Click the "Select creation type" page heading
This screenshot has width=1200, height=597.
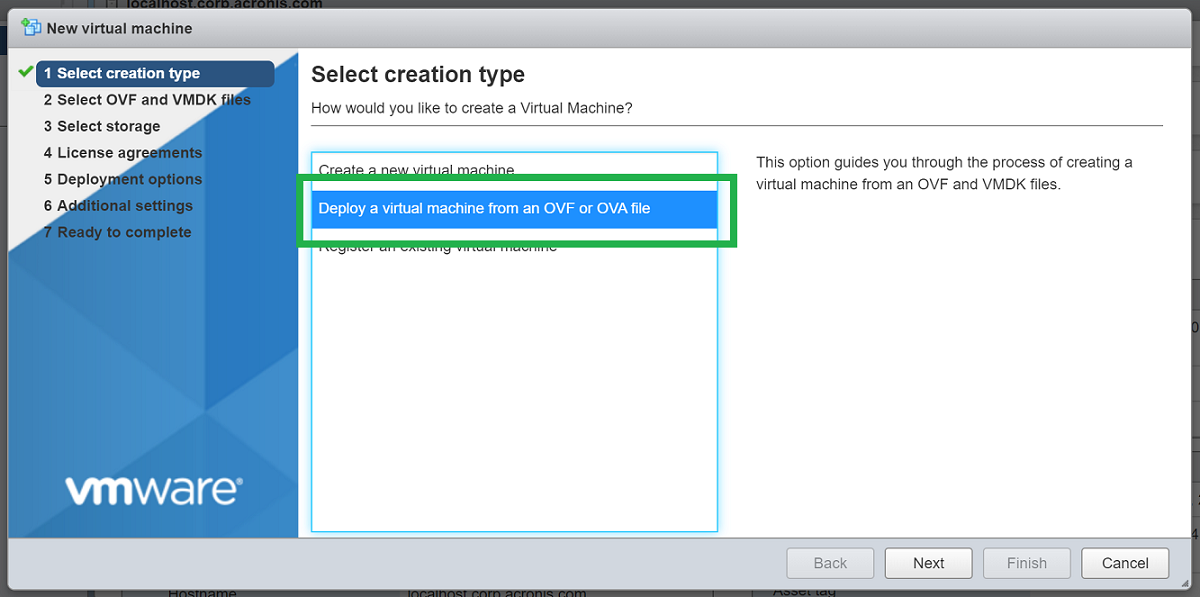pos(419,74)
